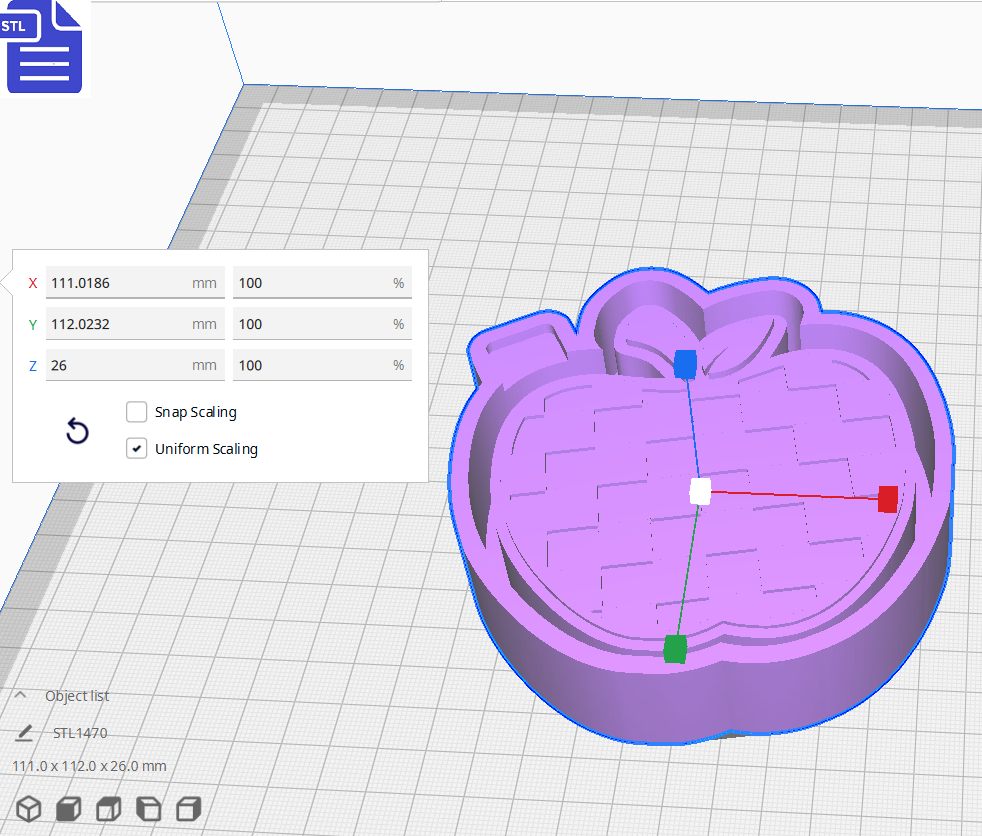Click the white center handle of the gizmo
This screenshot has height=836, width=982.
coord(698,490)
